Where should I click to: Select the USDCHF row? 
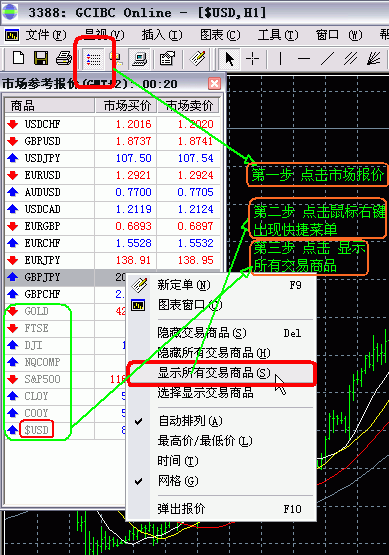113,124
